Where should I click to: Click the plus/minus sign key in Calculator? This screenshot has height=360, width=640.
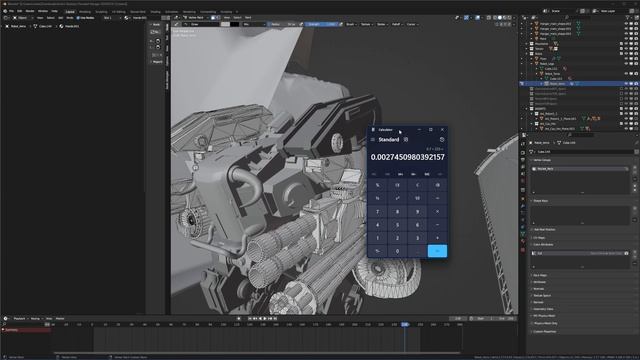(378, 251)
